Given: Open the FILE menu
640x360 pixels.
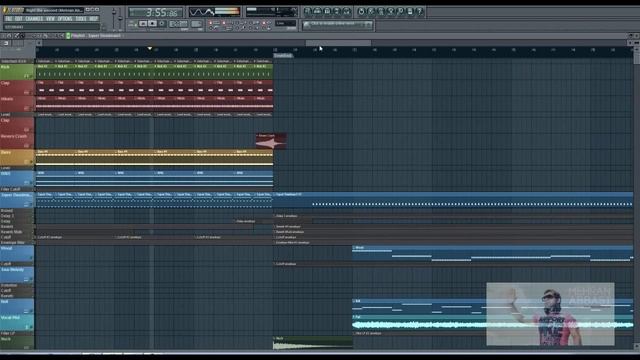Looking at the screenshot, I should point(9,19).
